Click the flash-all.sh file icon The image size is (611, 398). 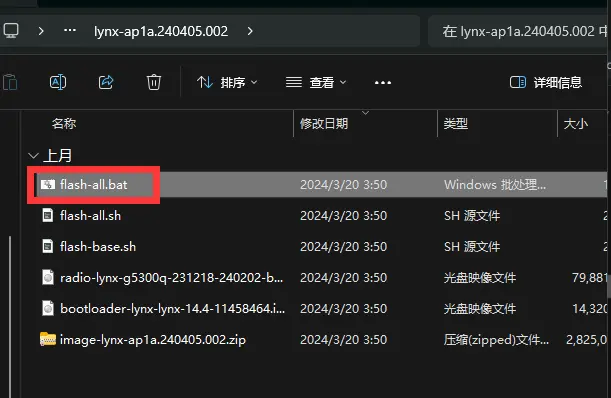(48, 215)
